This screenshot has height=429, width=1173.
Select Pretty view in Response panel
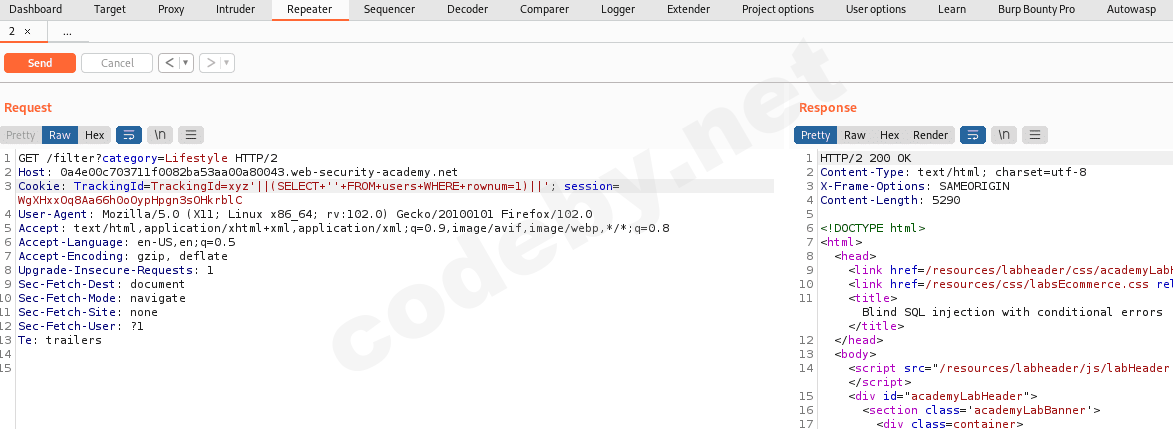click(815, 135)
